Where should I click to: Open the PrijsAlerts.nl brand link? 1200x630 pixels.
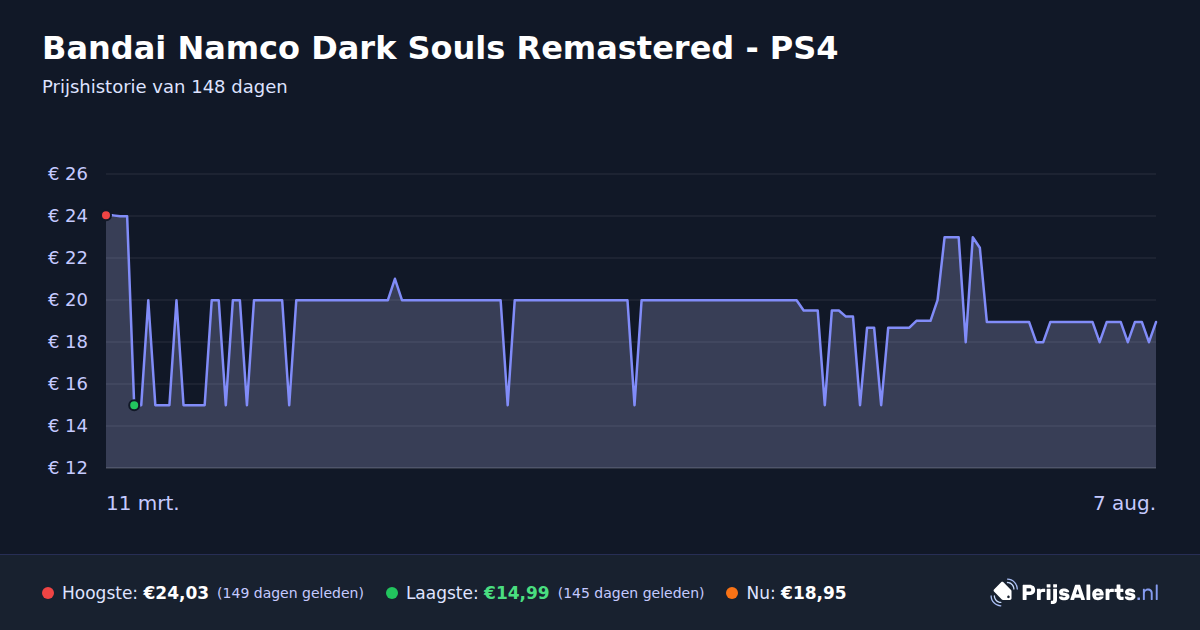(x=1075, y=592)
